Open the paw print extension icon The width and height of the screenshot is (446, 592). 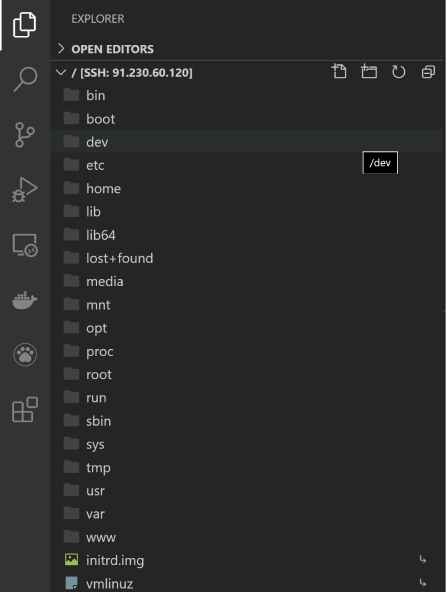tap(25, 355)
